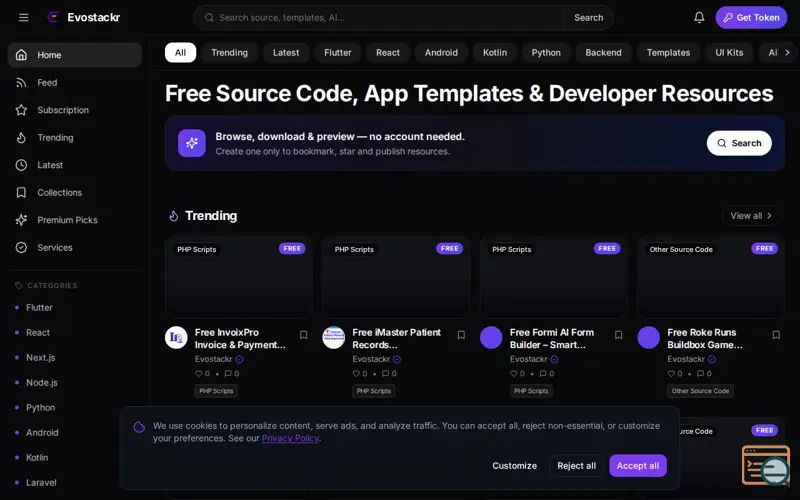Click Search button in top bar
The image size is (800, 500).
[x=588, y=17]
